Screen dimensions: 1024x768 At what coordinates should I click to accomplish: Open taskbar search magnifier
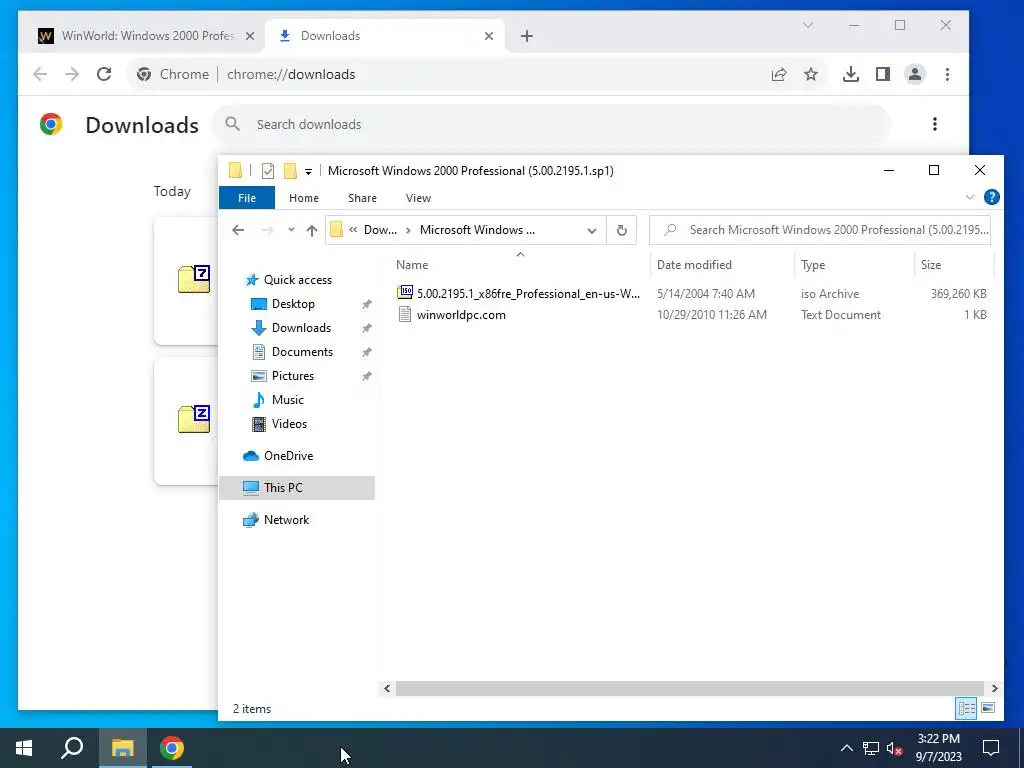(x=72, y=748)
